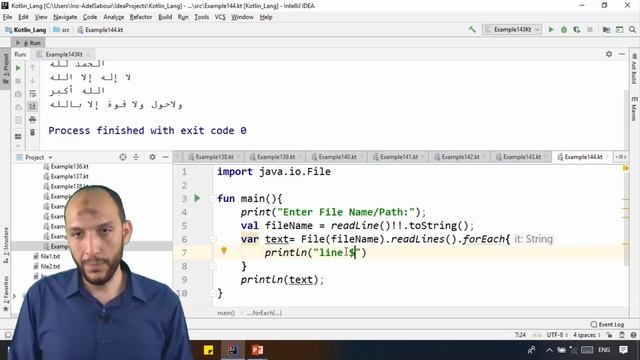
Task: Toggle the Maven side tool window button
Action: pos(634,109)
